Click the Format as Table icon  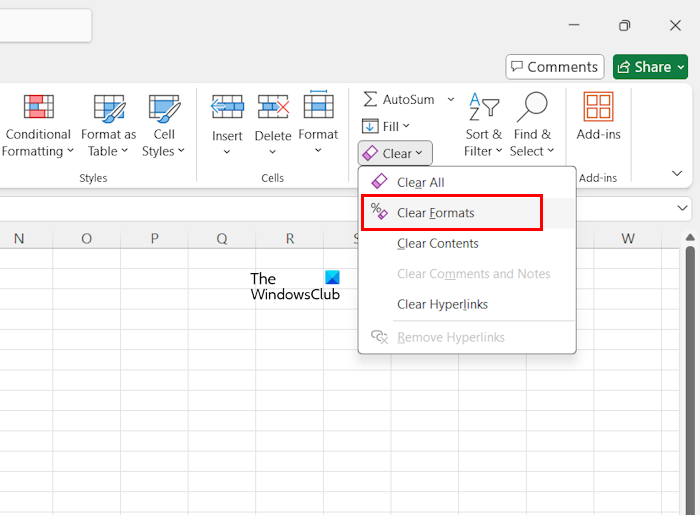point(109,108)
